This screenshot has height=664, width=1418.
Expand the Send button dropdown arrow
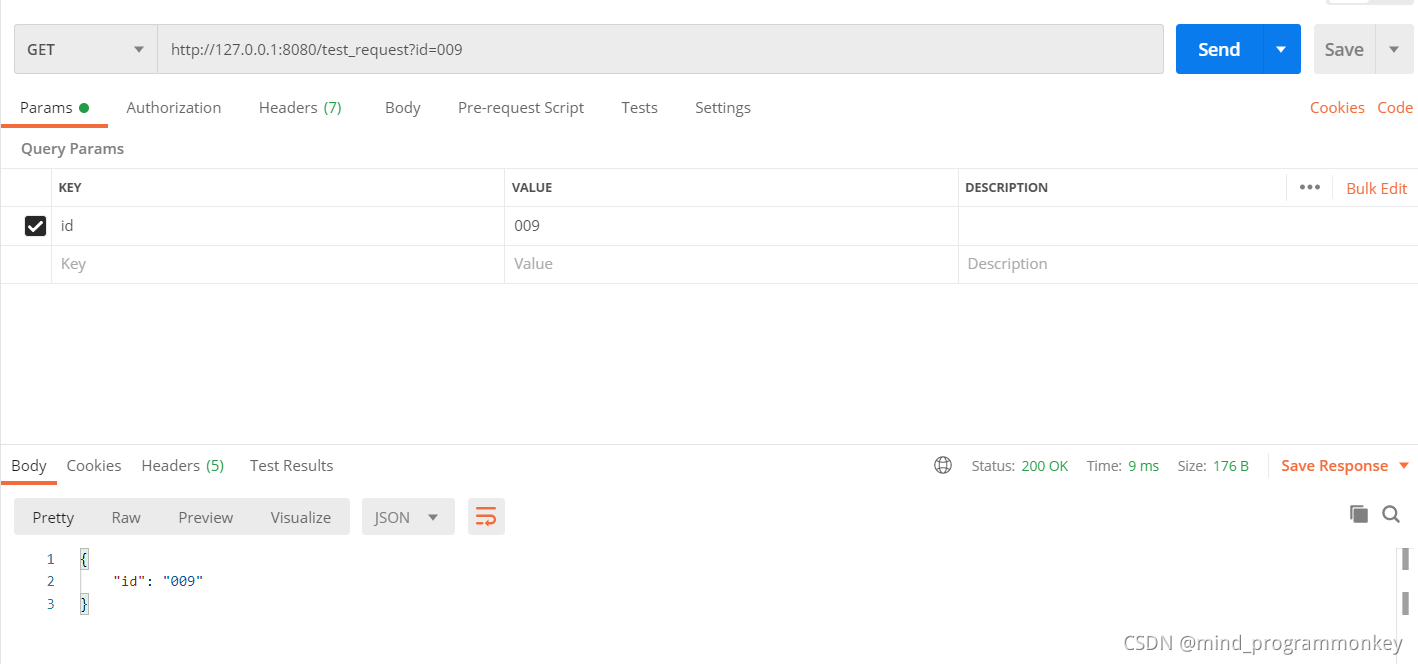(1281, 49)
